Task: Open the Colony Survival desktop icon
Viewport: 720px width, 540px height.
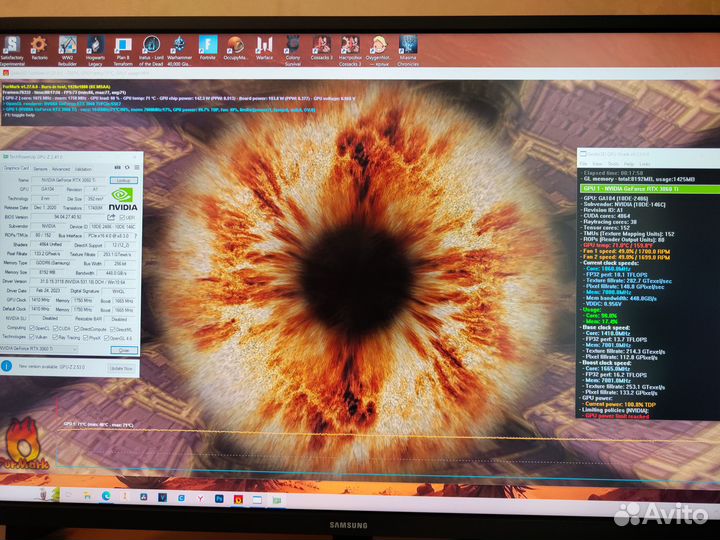Action: click(292, 44)
